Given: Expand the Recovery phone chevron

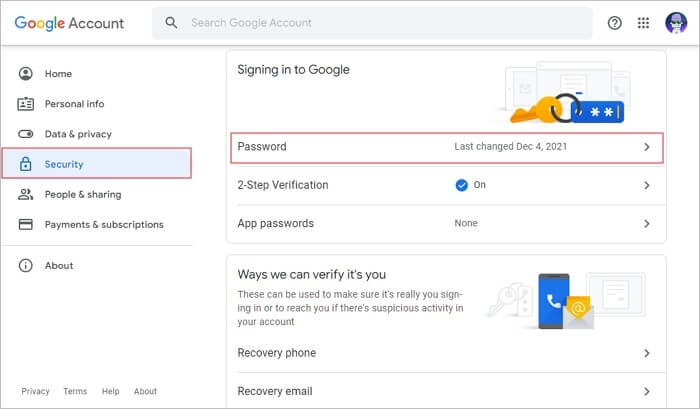Looking at the screenshot, I should (x=646, y=353).
